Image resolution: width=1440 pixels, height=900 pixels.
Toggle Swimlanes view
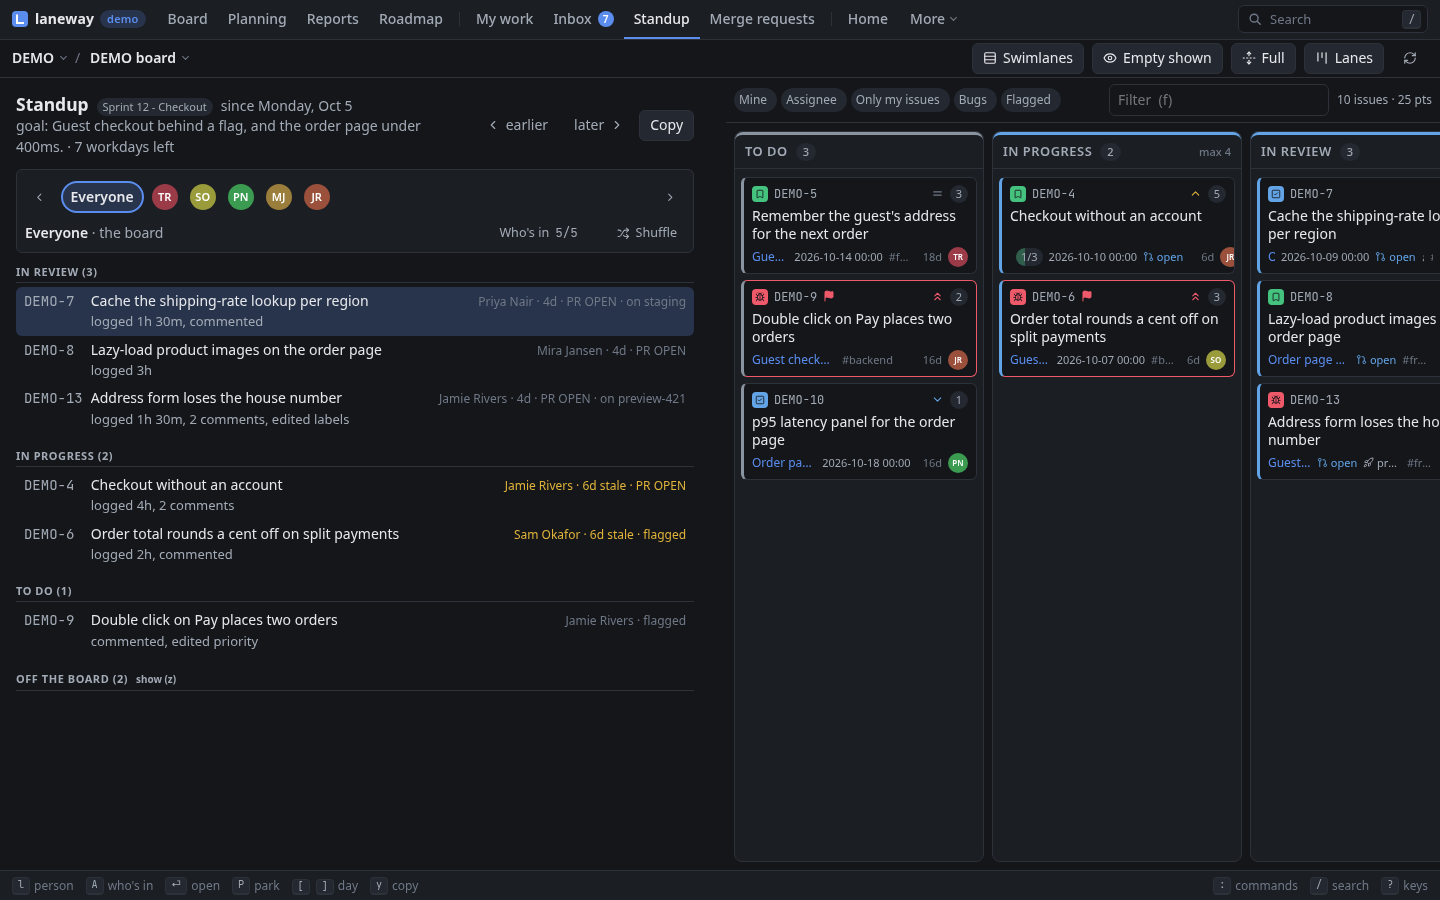[1028, 58]
